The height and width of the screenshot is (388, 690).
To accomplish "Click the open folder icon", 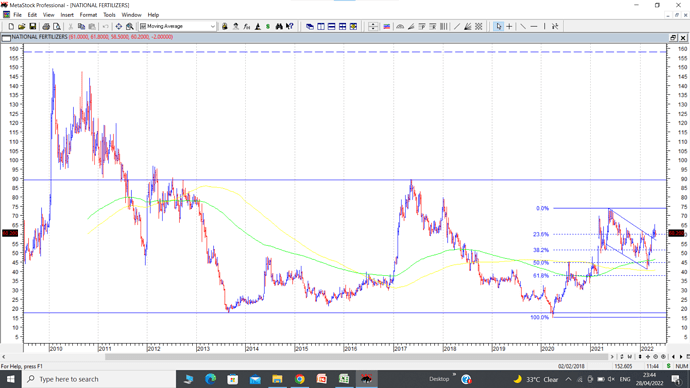I will (22, 26).
